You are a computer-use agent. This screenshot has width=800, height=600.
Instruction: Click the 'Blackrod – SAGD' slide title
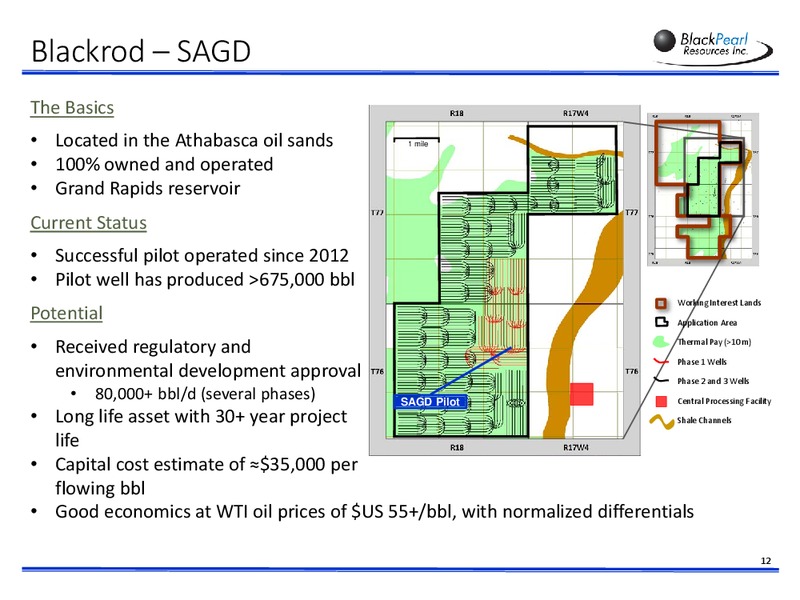141,51
